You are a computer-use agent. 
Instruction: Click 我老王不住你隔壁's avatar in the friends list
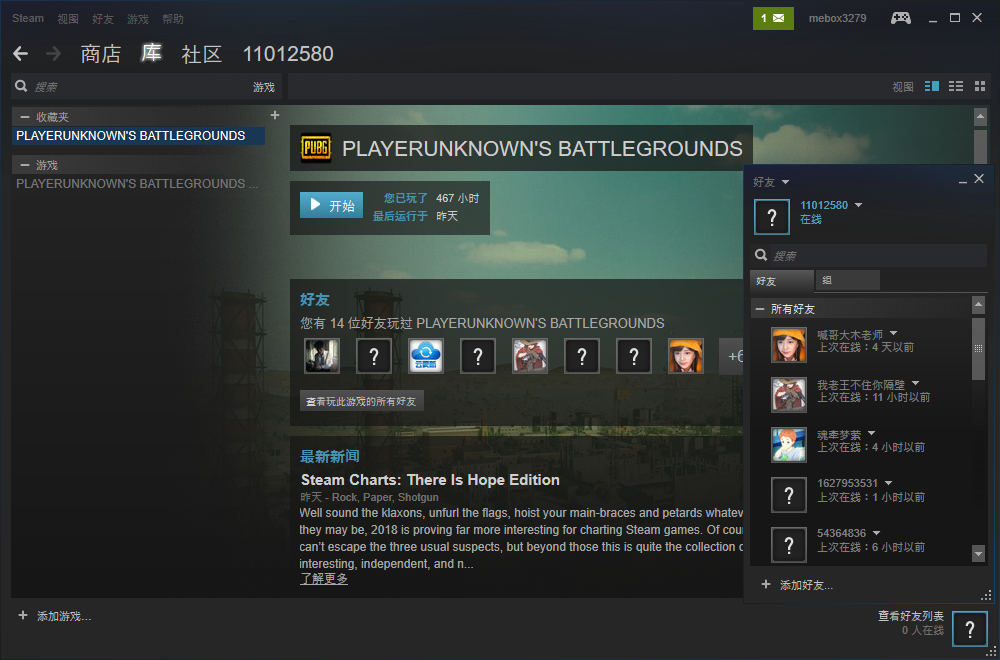788,395
